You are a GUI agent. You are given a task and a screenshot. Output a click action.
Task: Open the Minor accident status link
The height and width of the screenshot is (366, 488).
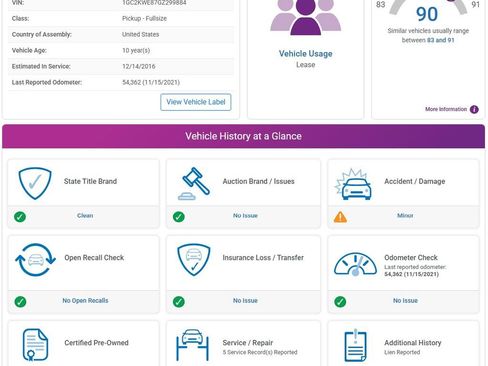tap(405, 216)
